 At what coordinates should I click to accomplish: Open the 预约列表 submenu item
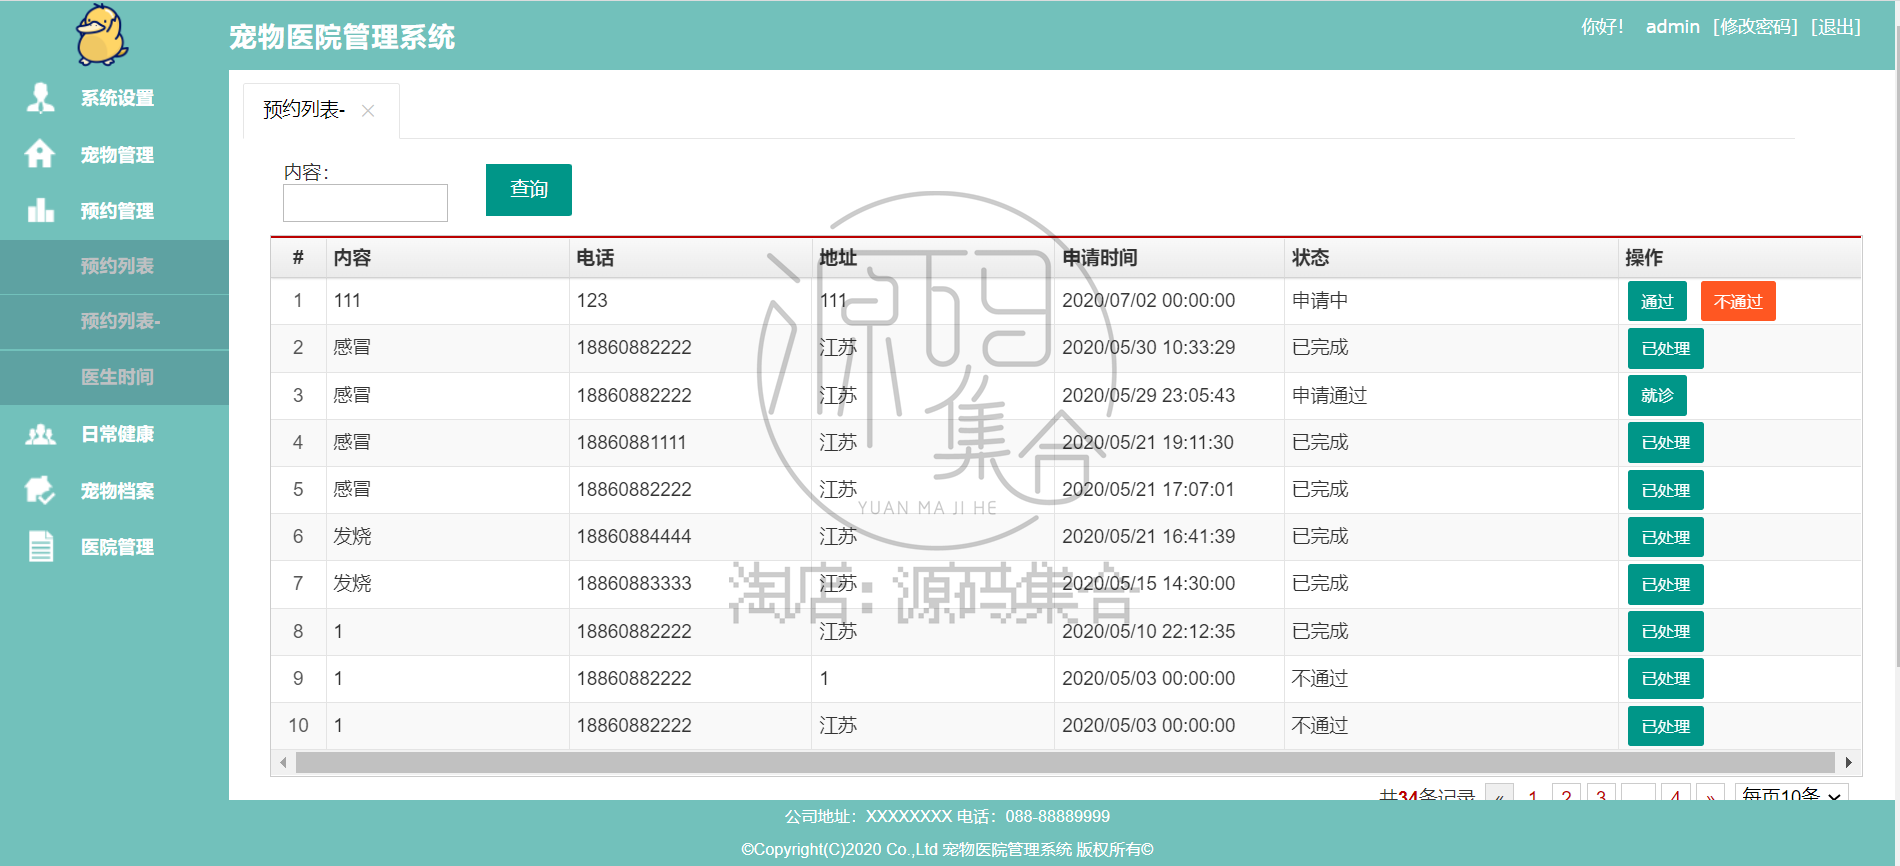[x=115, y=266]
